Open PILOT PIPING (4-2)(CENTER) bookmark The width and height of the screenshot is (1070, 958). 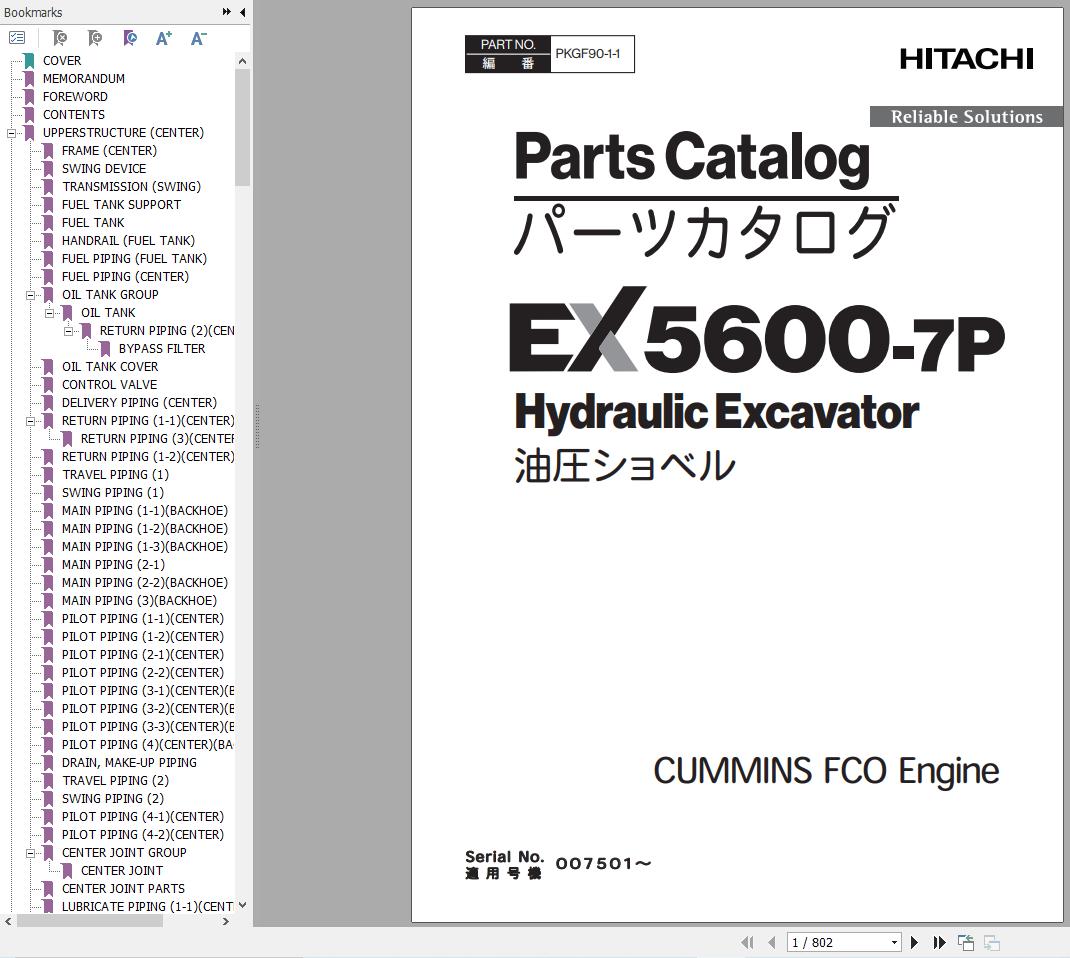coord(143,834)
